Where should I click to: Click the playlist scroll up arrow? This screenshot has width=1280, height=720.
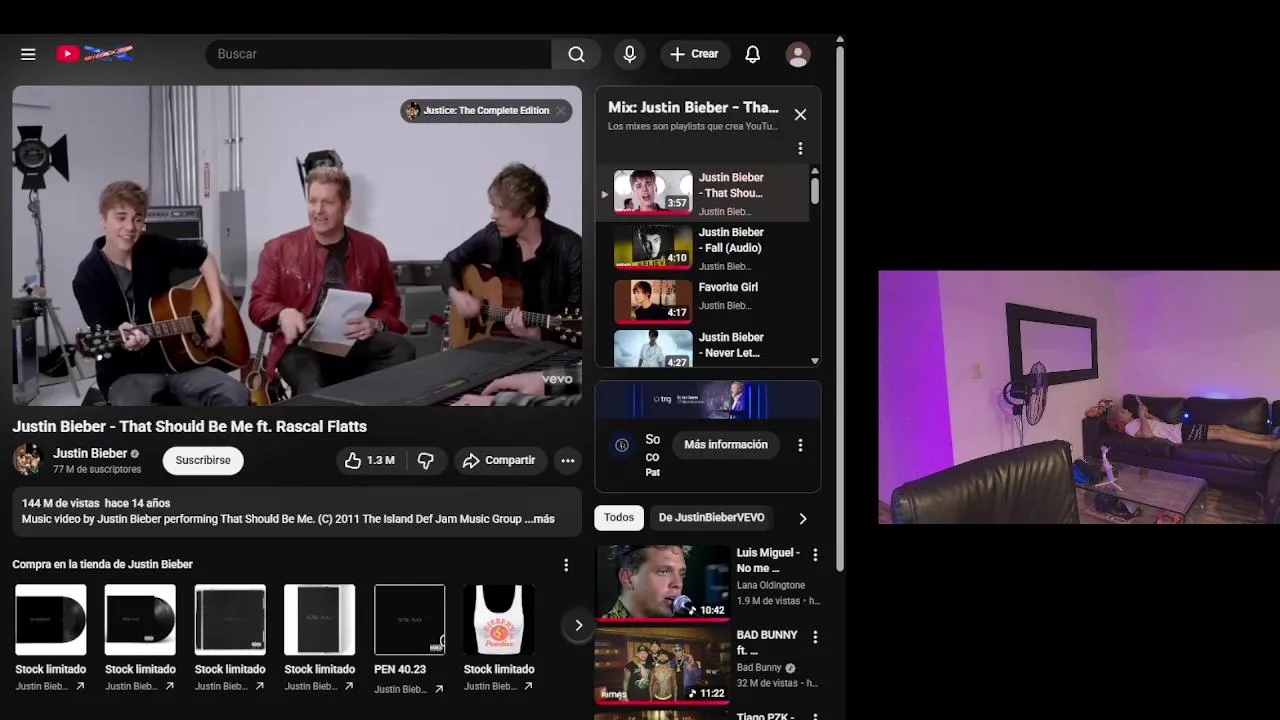815,171
